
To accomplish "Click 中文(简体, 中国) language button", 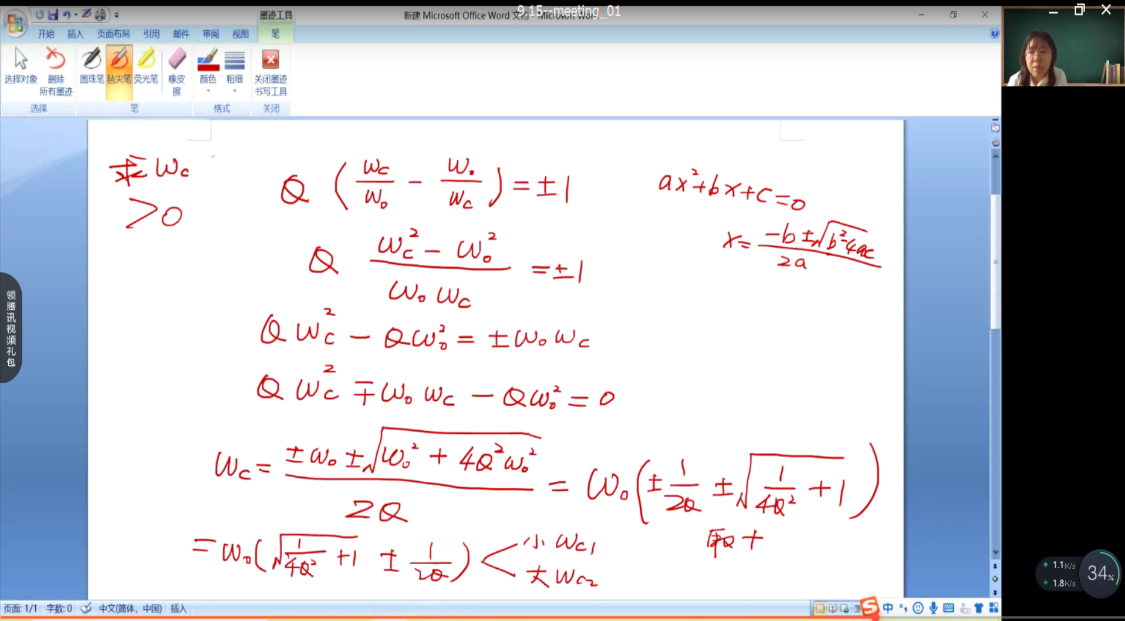I will click(129, 608).
